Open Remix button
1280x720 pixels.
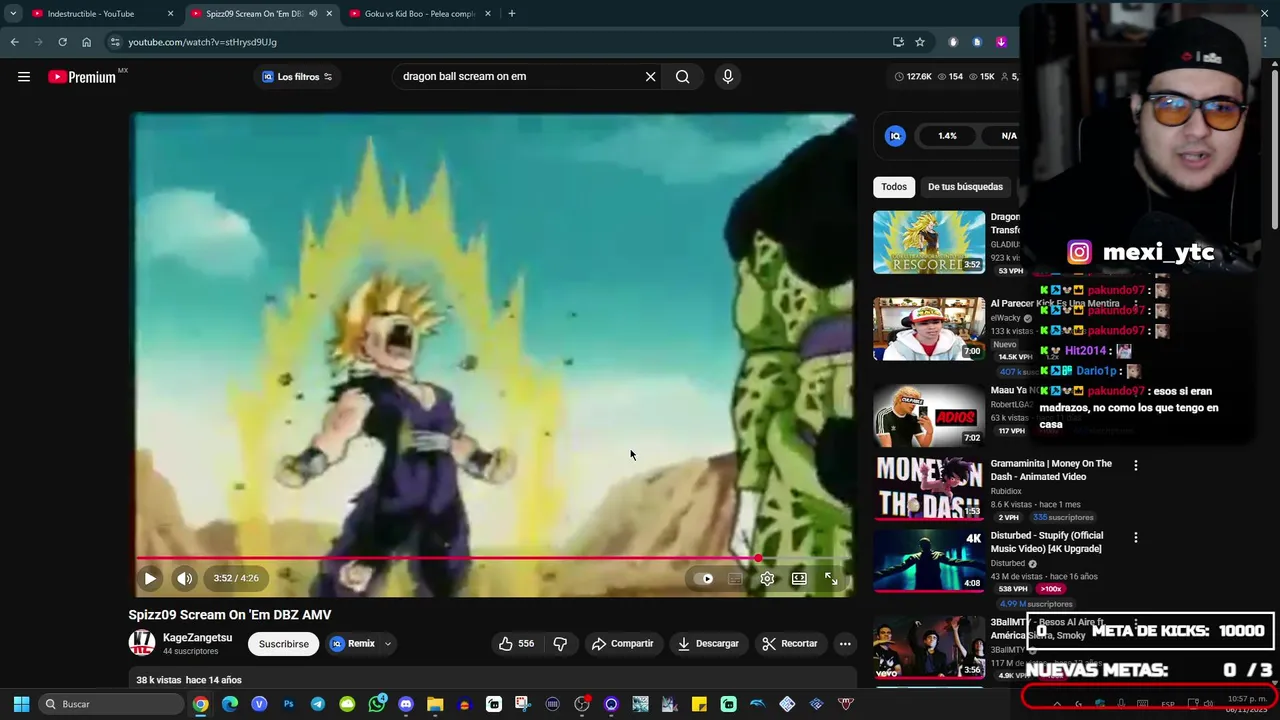pyautogui.click(x=352, y=644)
